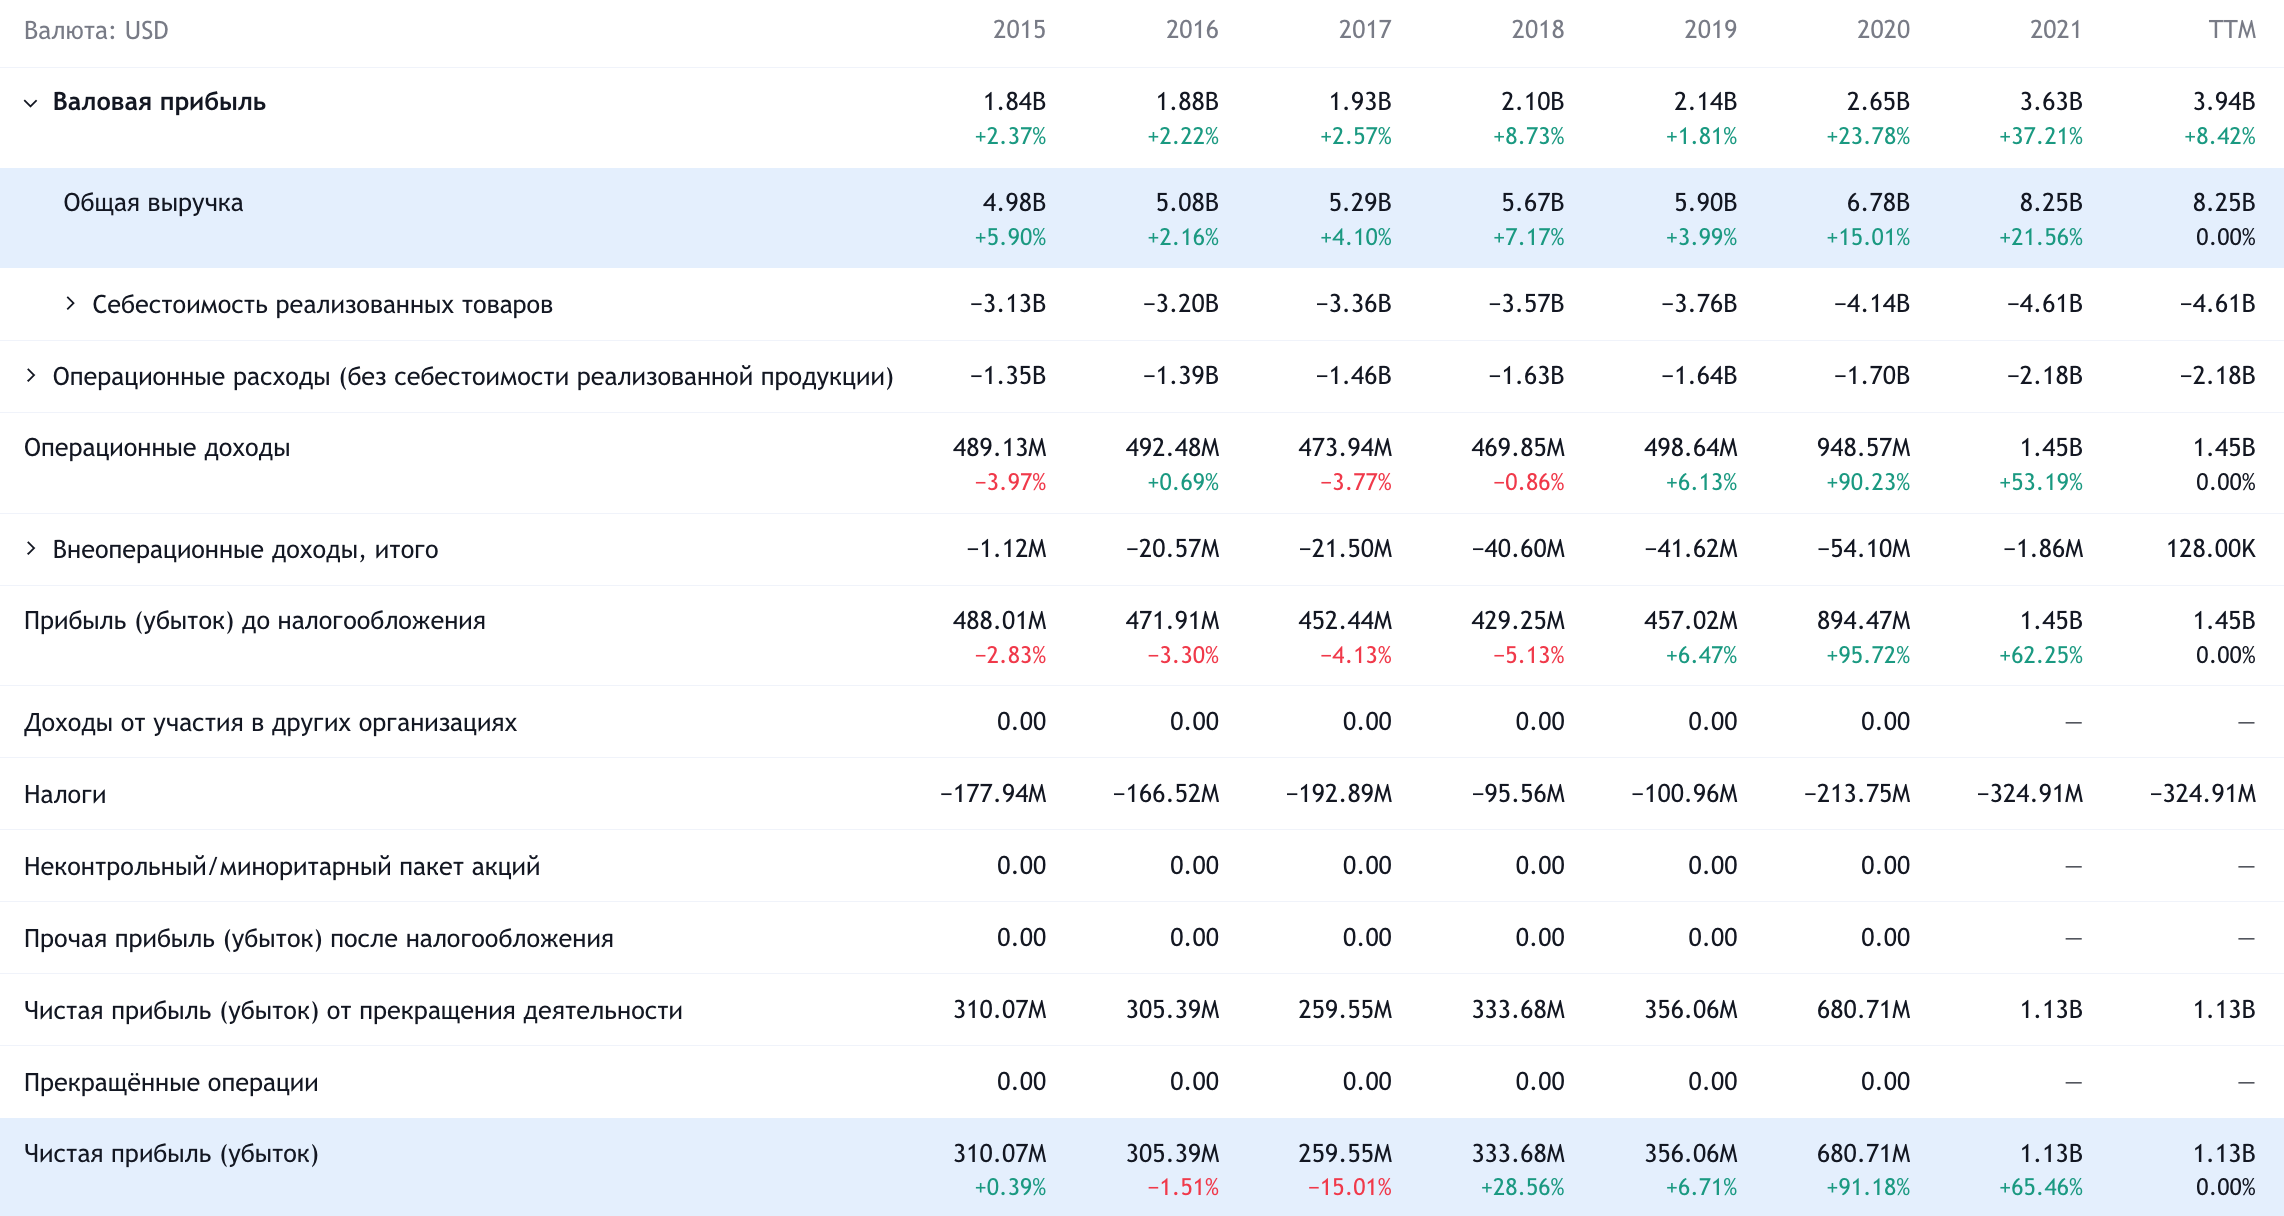Expand Внеоперационные доходы, итого chevron
The image size is (2284, 1216).
[31, 549]
